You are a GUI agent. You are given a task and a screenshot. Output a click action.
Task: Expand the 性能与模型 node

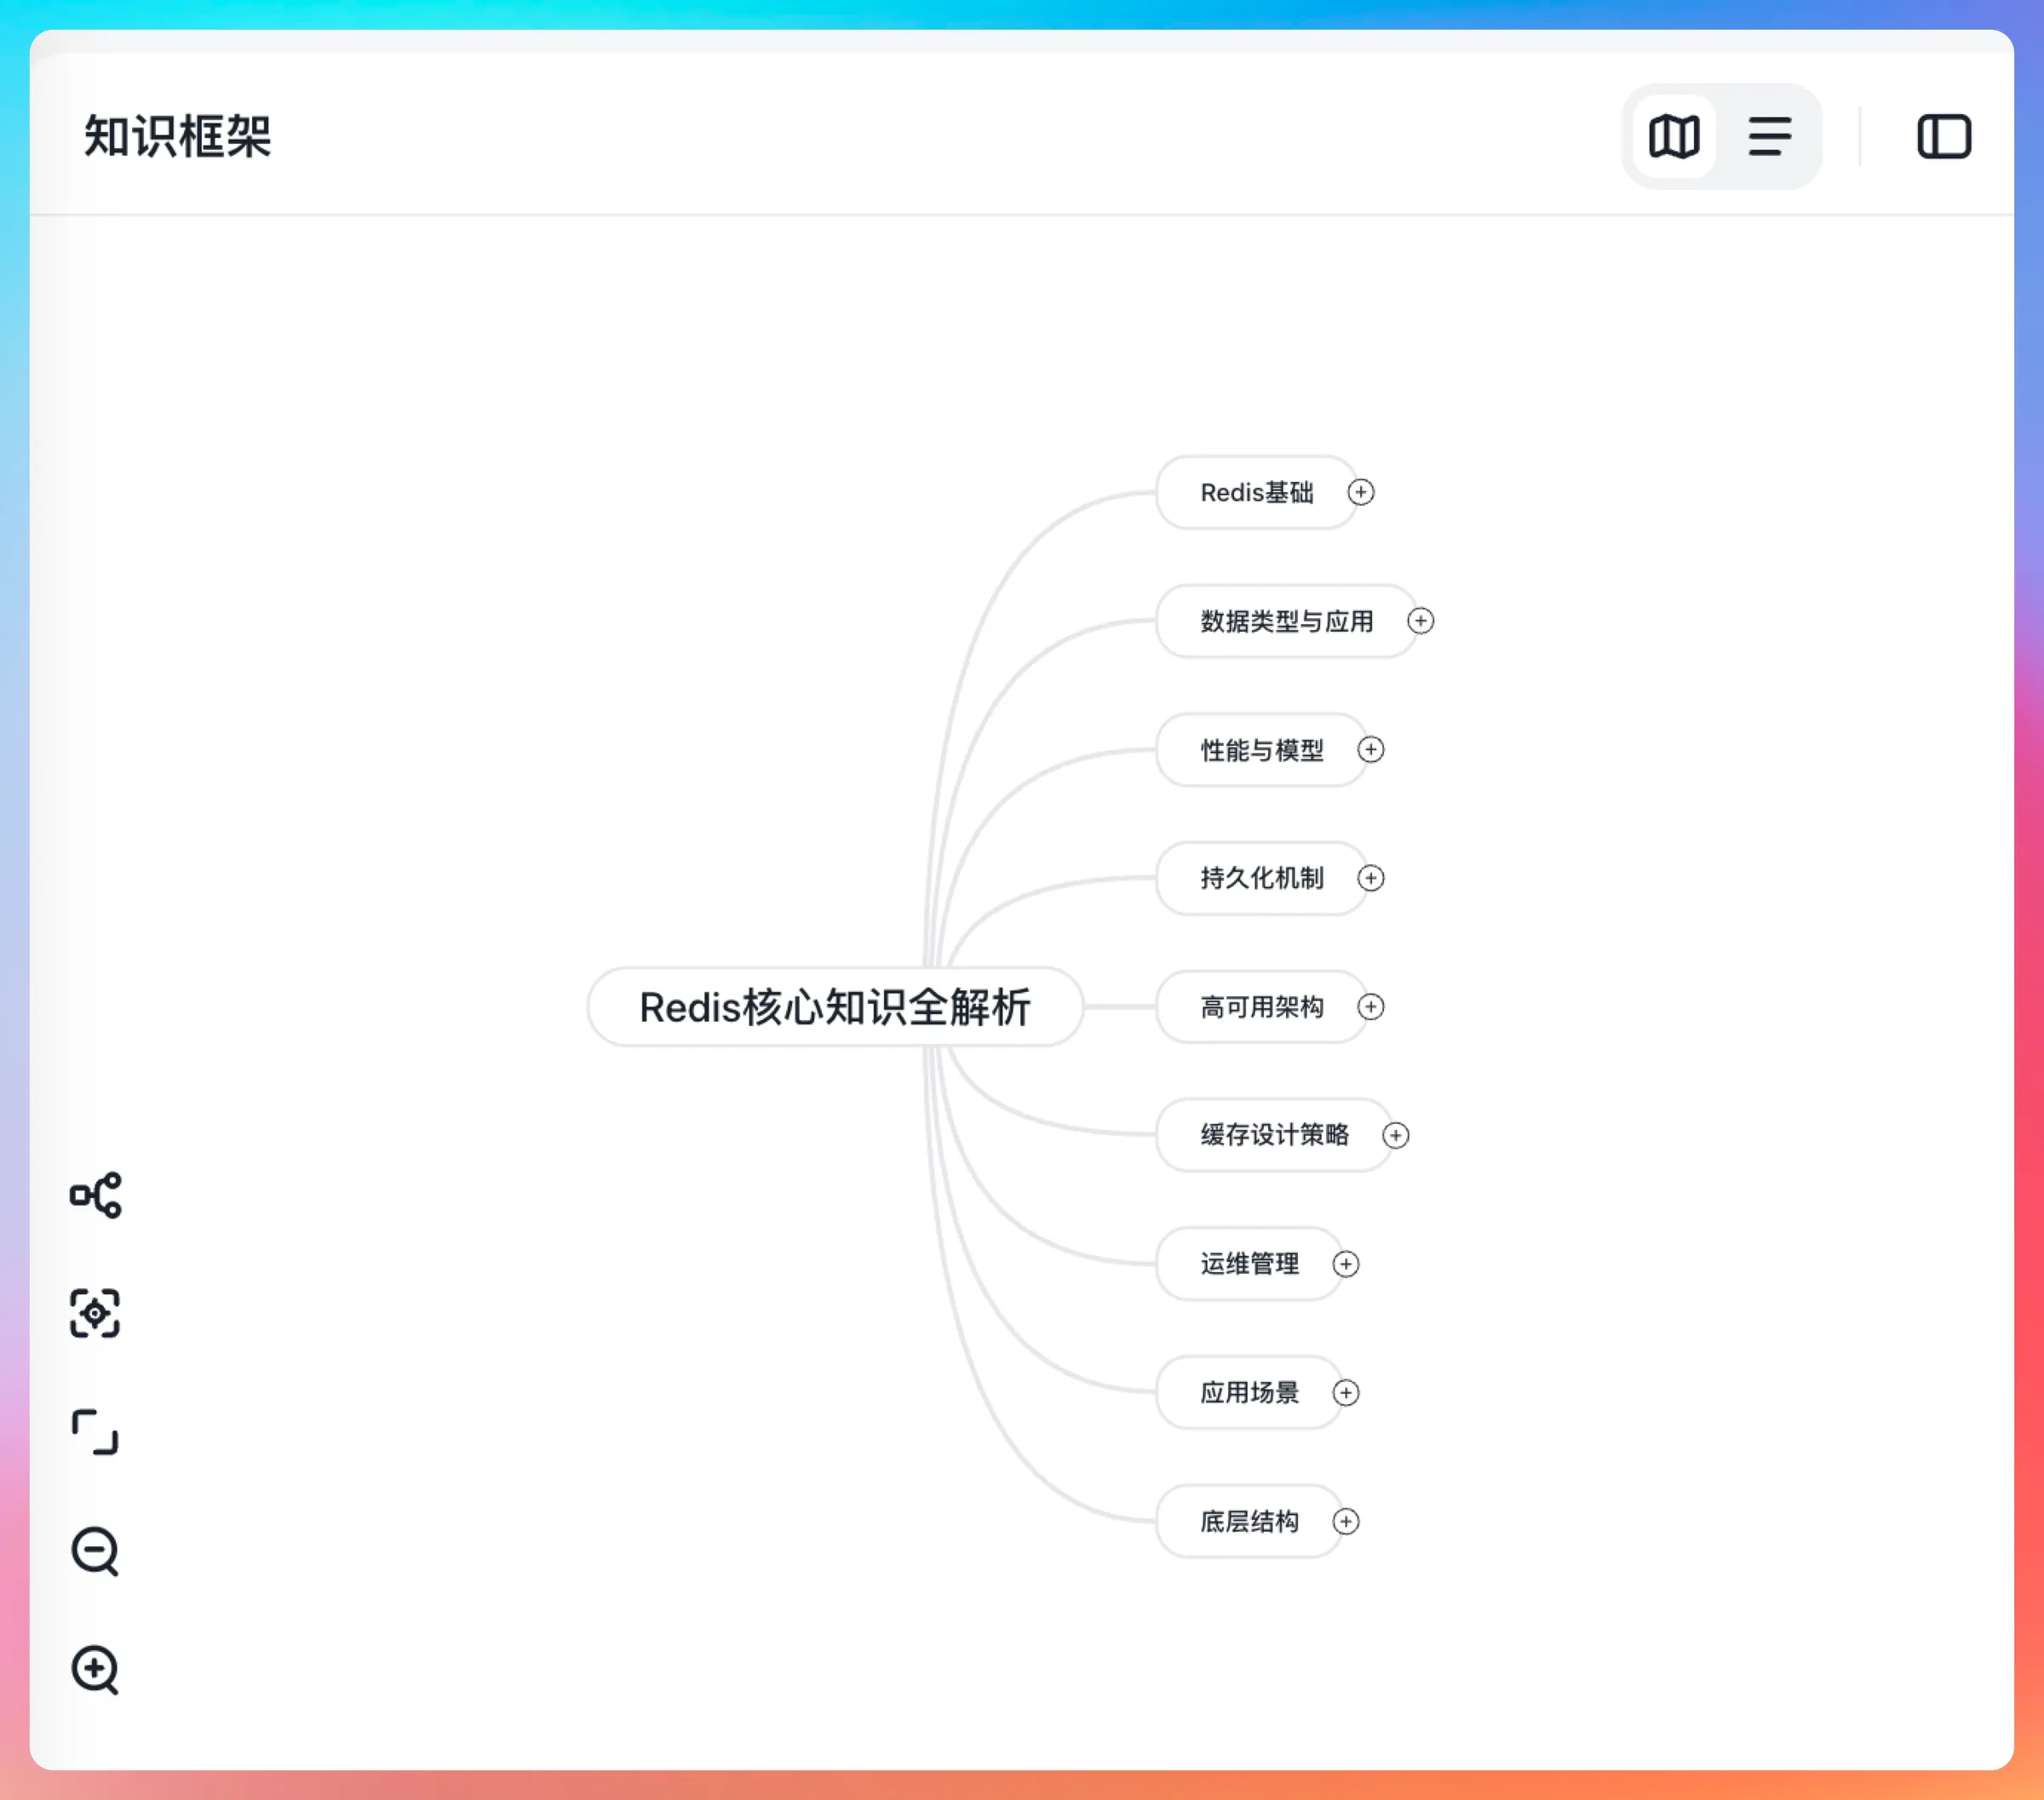(x=1370, y=749)
